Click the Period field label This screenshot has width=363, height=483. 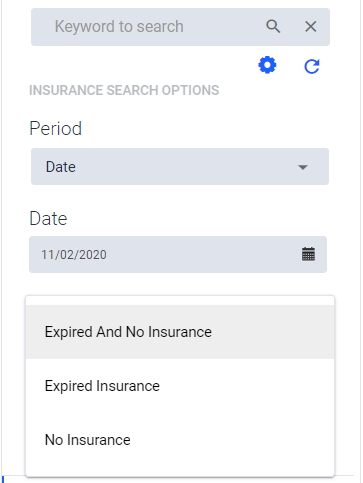point(56,128)
